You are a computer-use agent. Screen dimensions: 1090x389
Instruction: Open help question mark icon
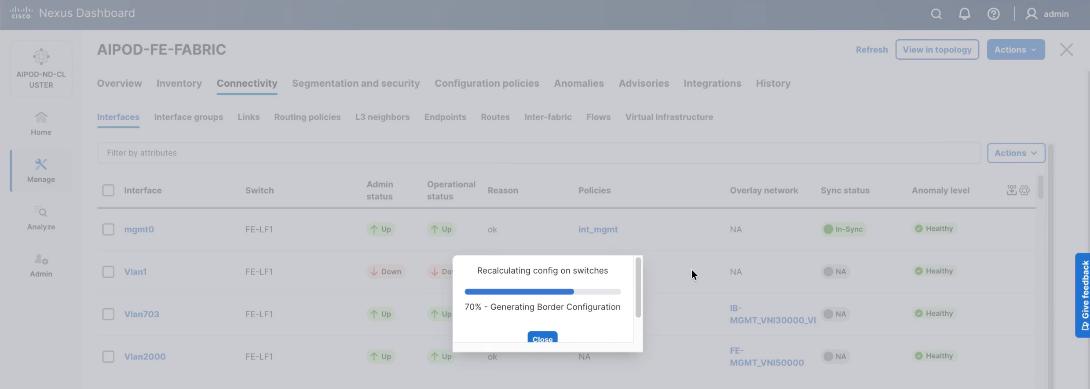click(993, 14)
